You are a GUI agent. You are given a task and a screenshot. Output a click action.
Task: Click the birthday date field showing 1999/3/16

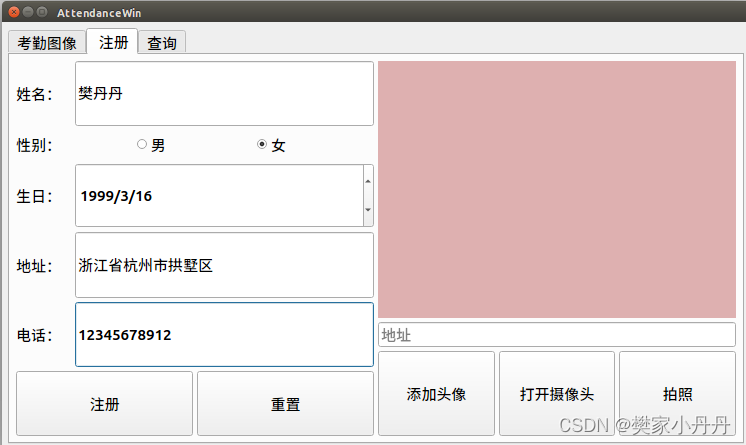click(219, 196)
